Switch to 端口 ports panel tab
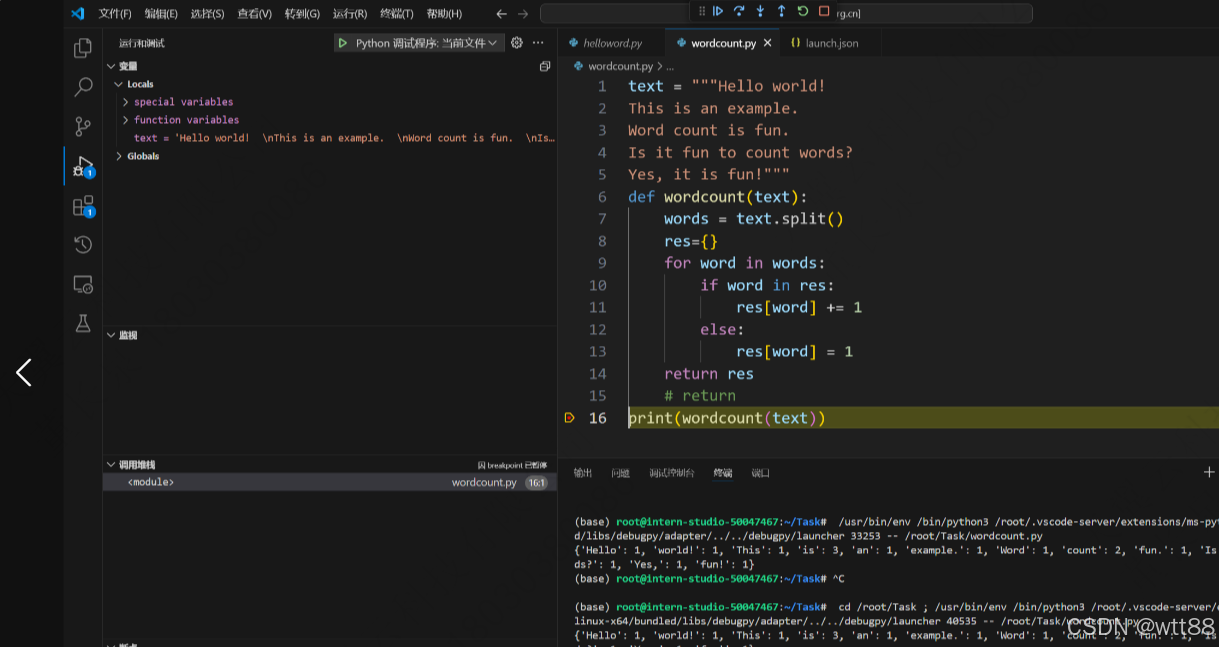 coord(761,472)
